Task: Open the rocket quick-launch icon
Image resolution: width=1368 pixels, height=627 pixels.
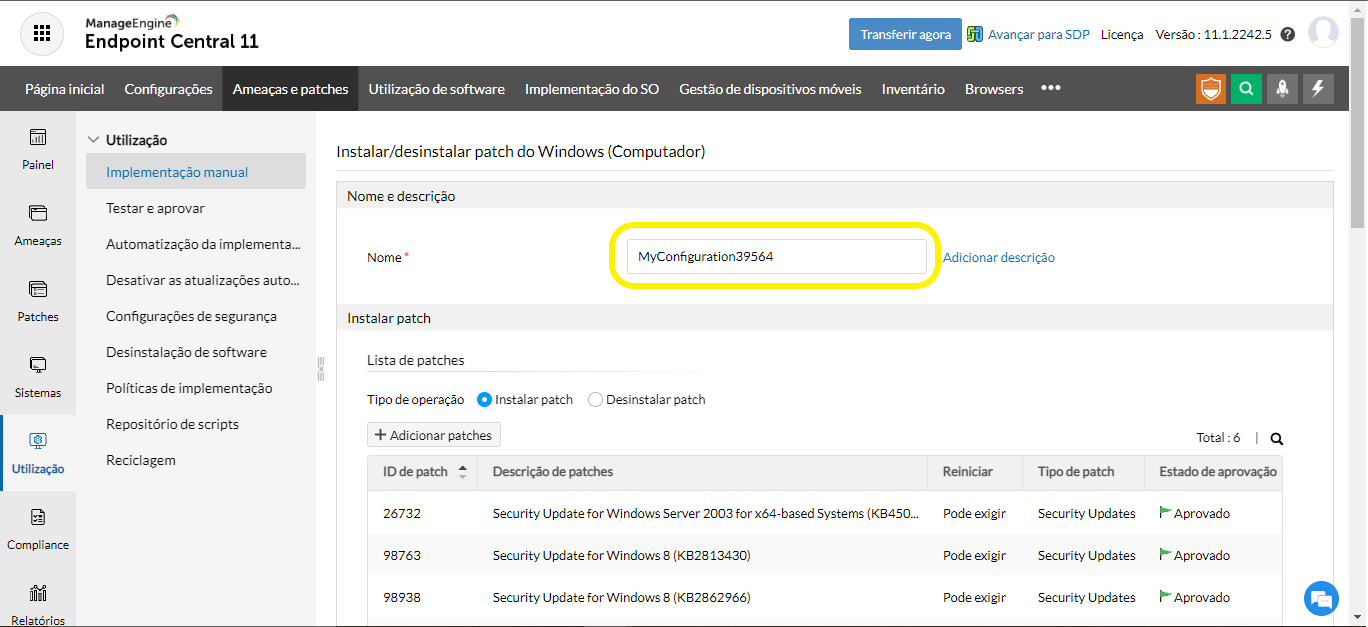Action: [1282, 89]
